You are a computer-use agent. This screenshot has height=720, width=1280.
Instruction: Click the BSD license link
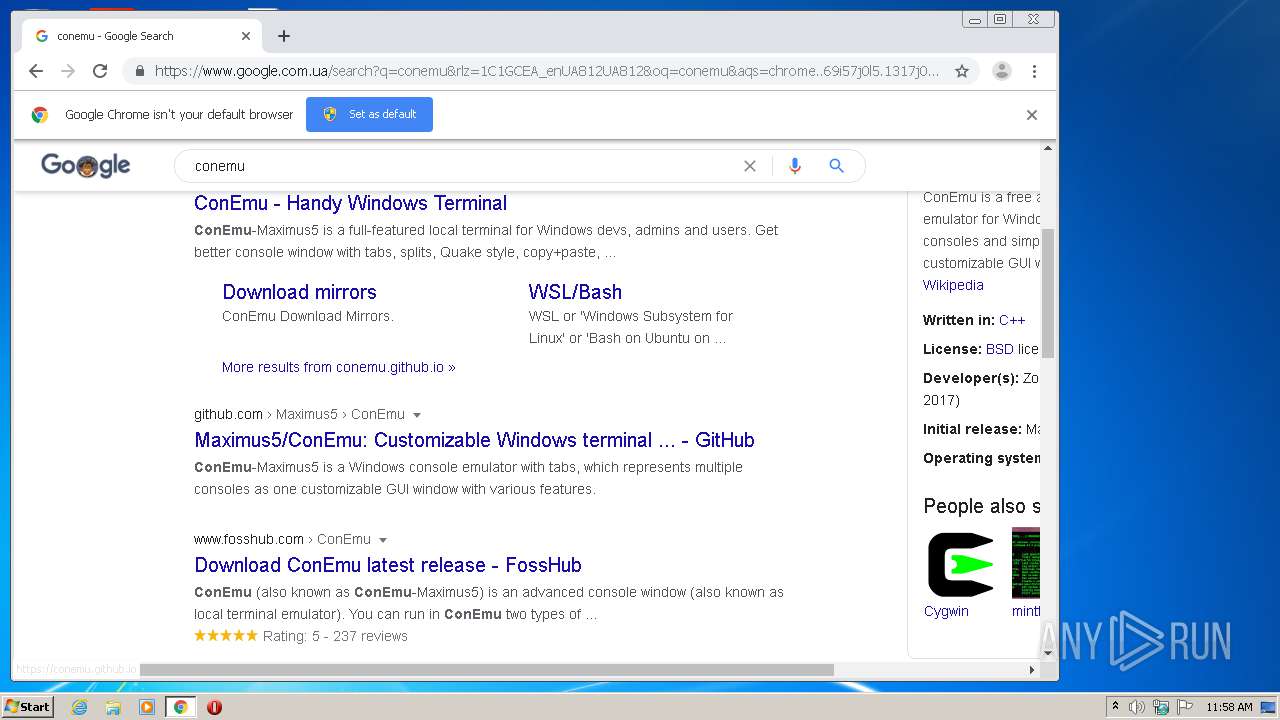(999, 349)
